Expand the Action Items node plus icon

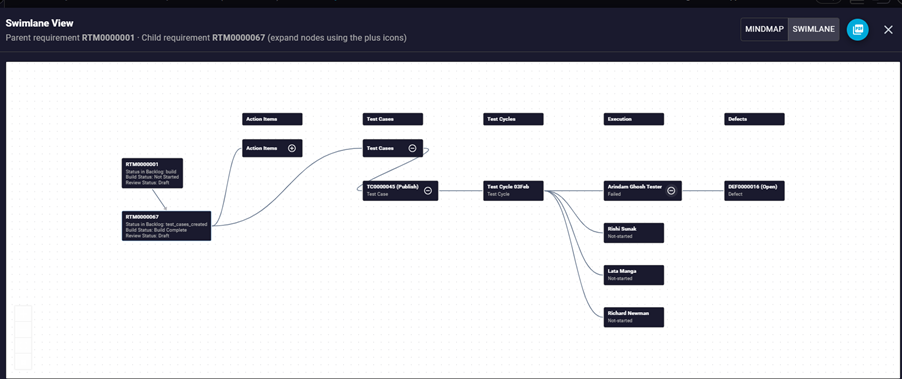click(292, 148)
